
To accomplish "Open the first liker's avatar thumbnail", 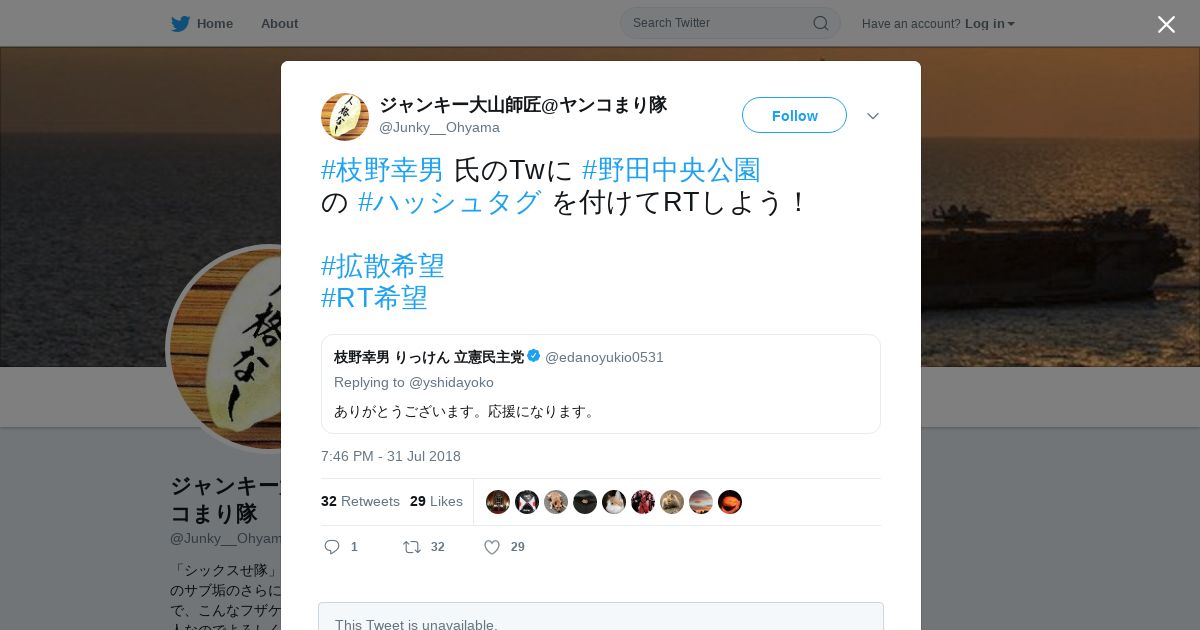I will click(x=498, y=502).
